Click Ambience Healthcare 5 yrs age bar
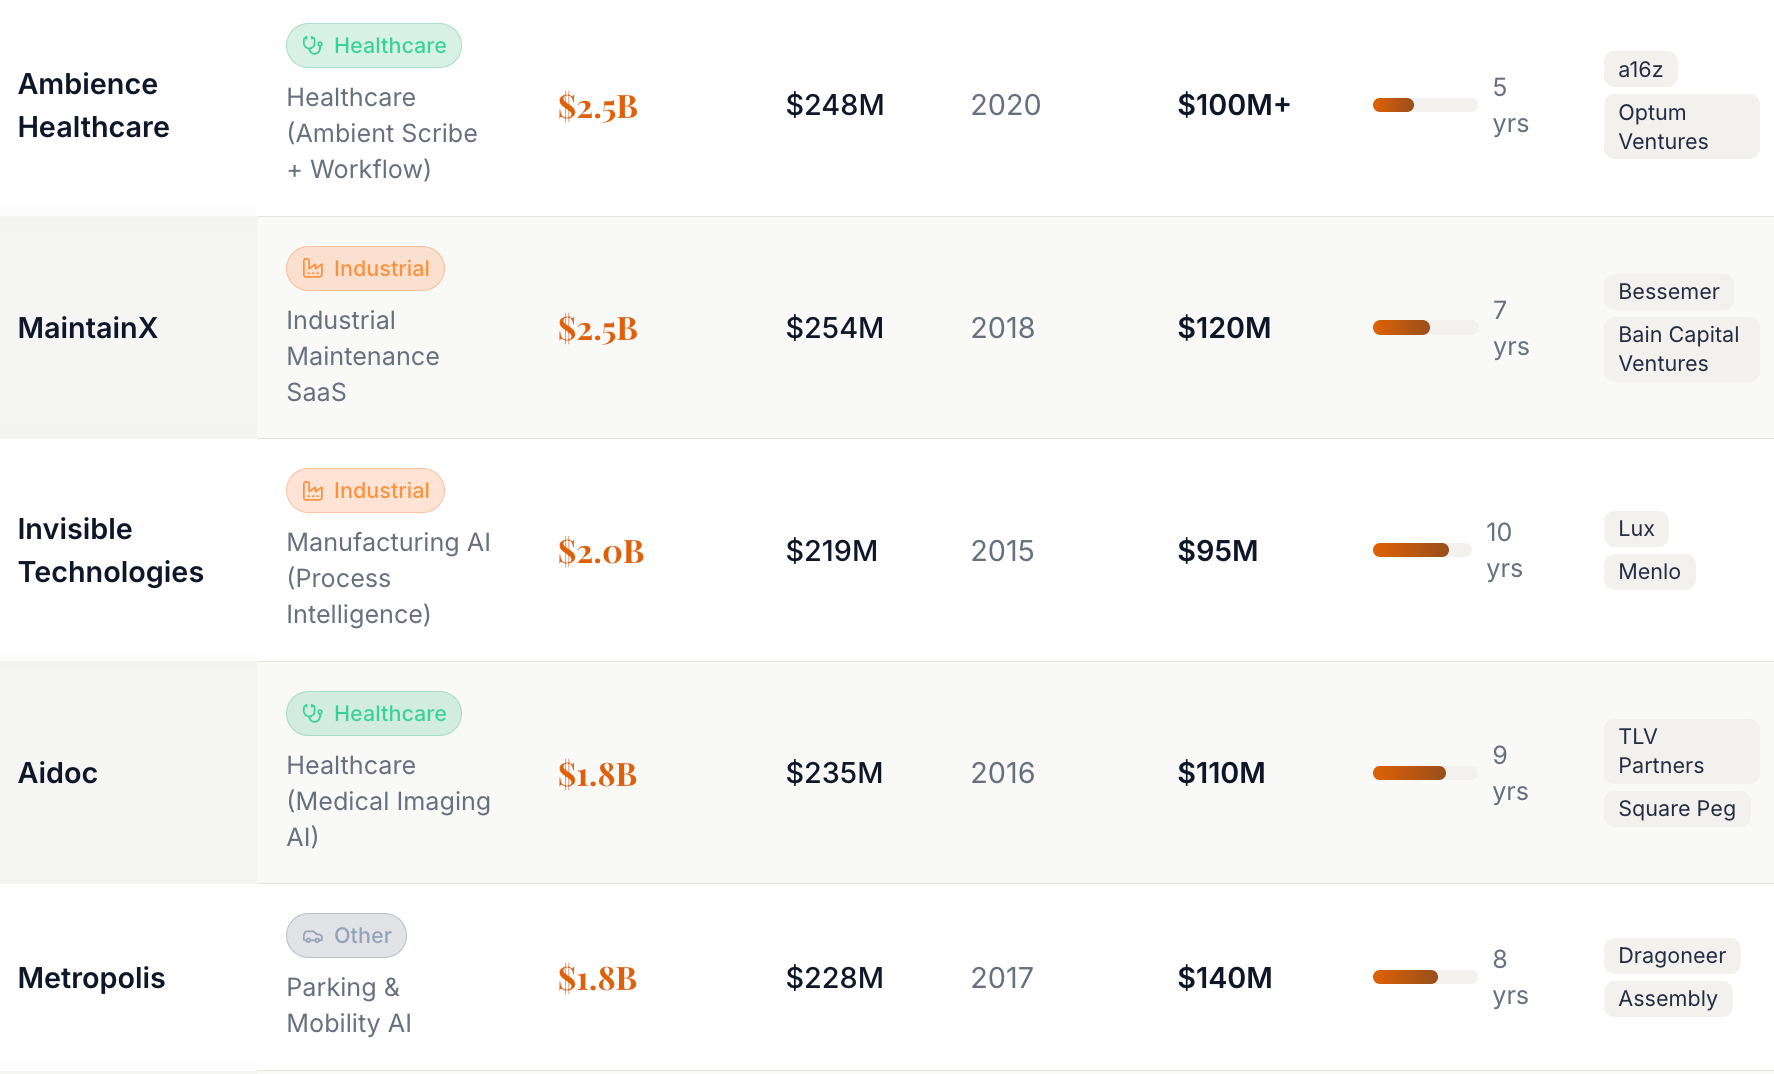This screenshot has height=1074, width=1774. pos(1425,105)
